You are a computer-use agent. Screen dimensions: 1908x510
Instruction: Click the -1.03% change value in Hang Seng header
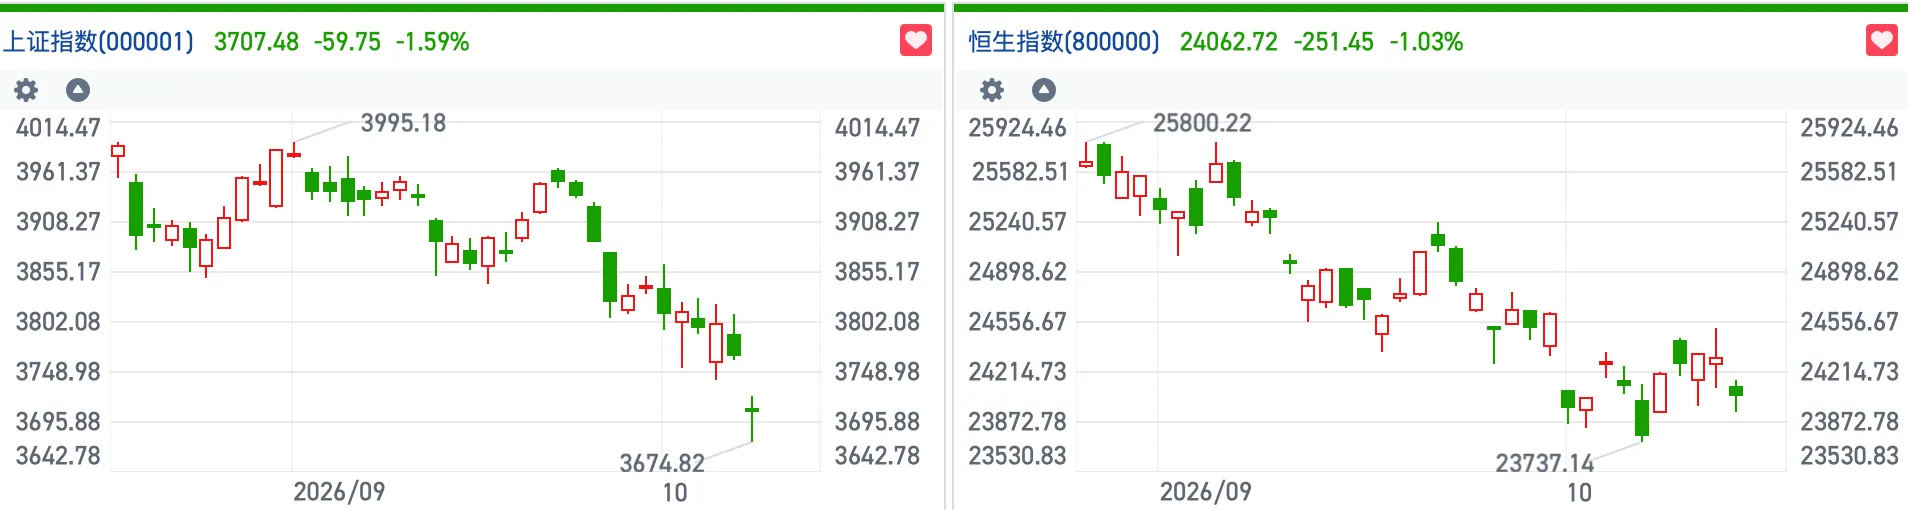click(1426, 42)
